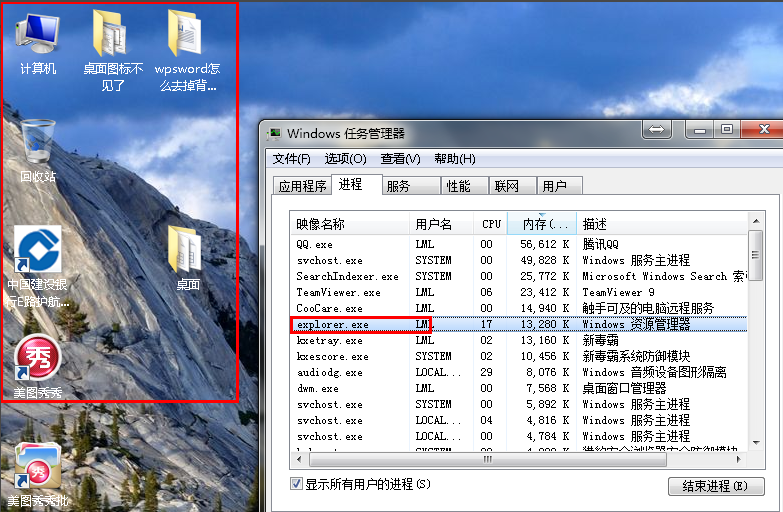Select the 桌面图标不见了 folder icon
Viewport: 783px width, 512px height.
pyautogui.click(x=113, y=50)
